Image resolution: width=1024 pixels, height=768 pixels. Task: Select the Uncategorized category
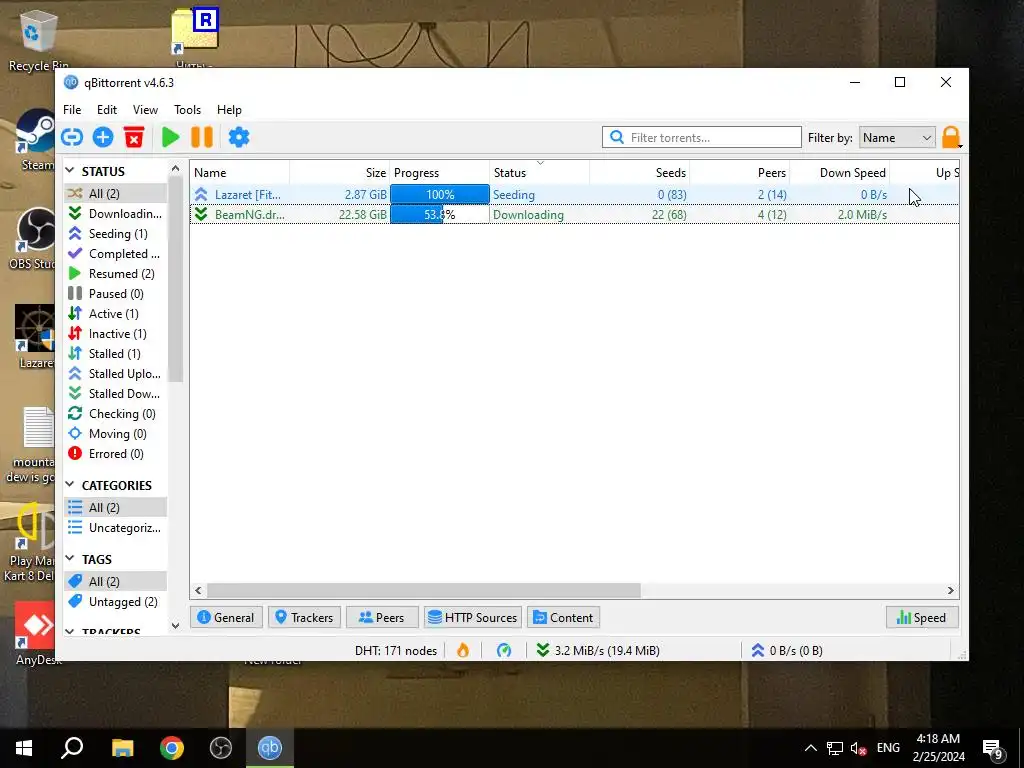(x=115, y=528)
